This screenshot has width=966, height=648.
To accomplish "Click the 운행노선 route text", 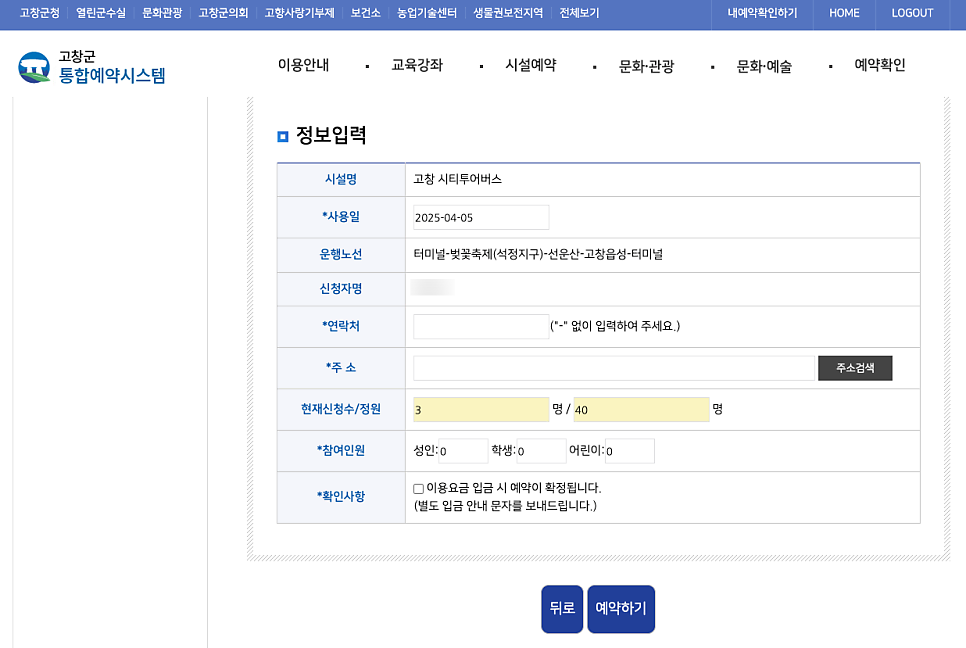I will [x=538, y=254].
